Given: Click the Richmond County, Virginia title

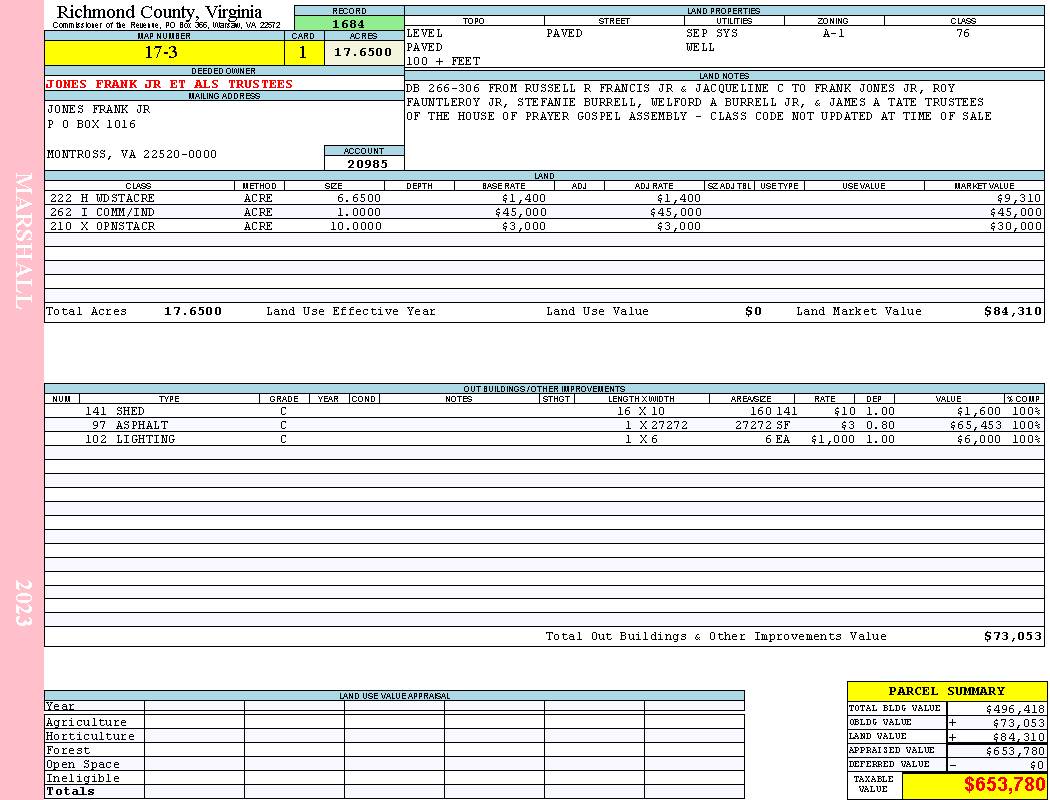Looking at the screenshot, I should click(159, 12).
